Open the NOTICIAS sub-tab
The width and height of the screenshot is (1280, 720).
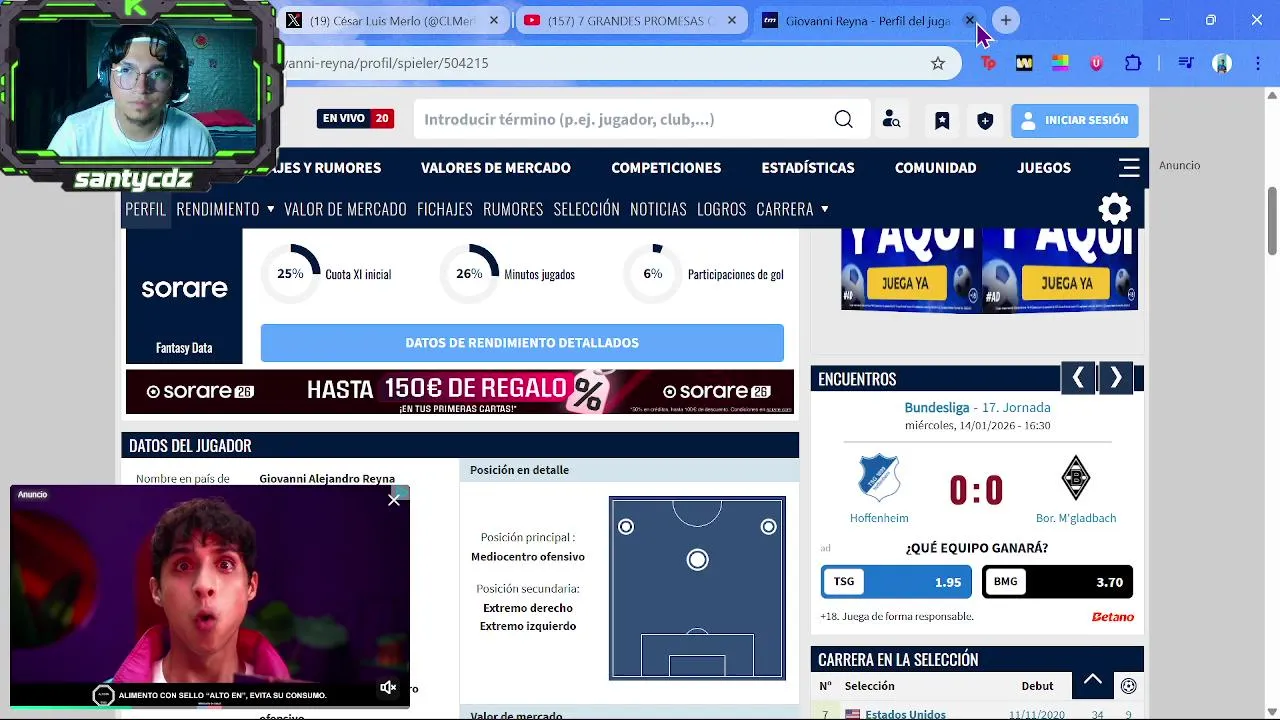[658, 209]
